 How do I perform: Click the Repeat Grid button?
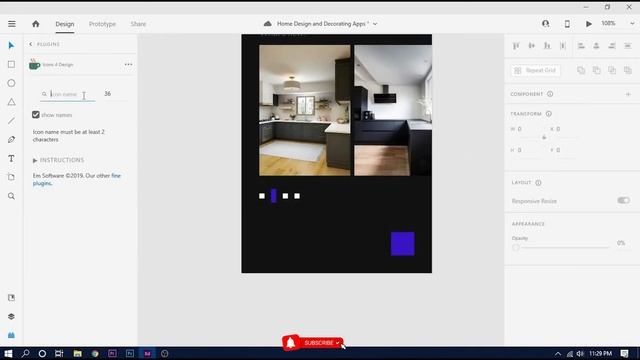tap(536, 71)
